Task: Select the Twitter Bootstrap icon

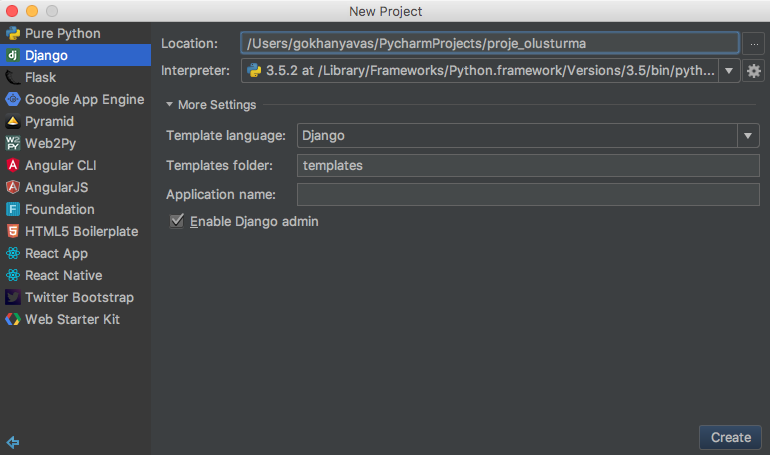Action: tap(13, 297)
